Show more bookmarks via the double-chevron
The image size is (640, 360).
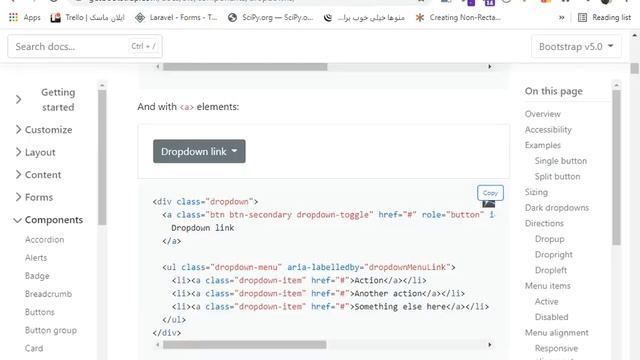tap(562, 18)
